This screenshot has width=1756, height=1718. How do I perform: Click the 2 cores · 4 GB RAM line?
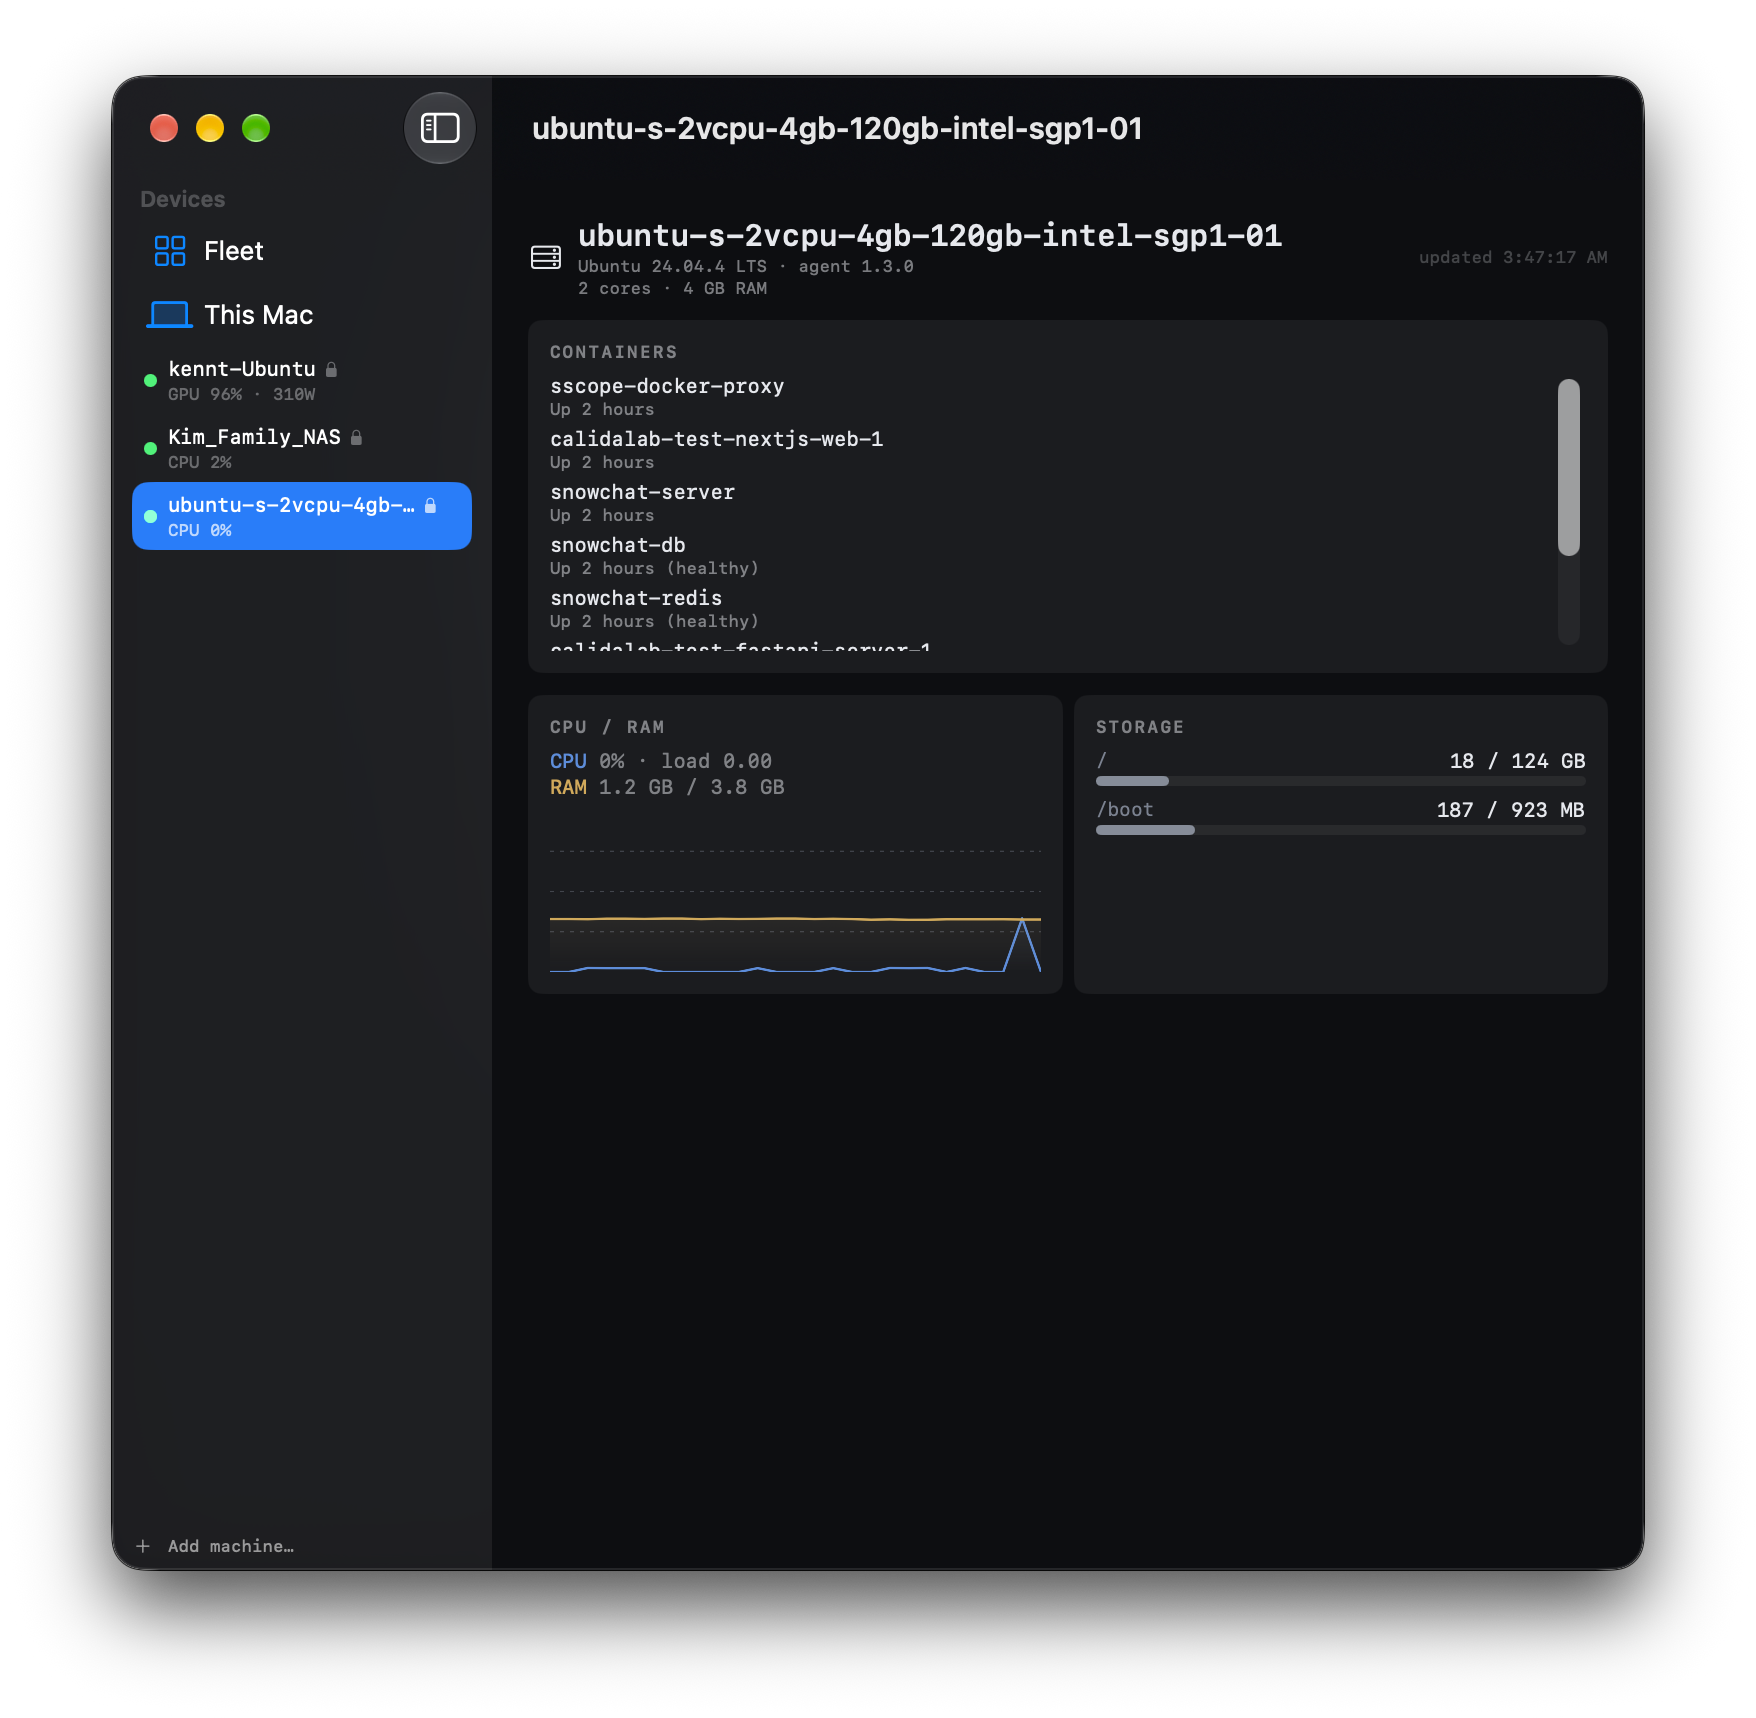[672, 288]
